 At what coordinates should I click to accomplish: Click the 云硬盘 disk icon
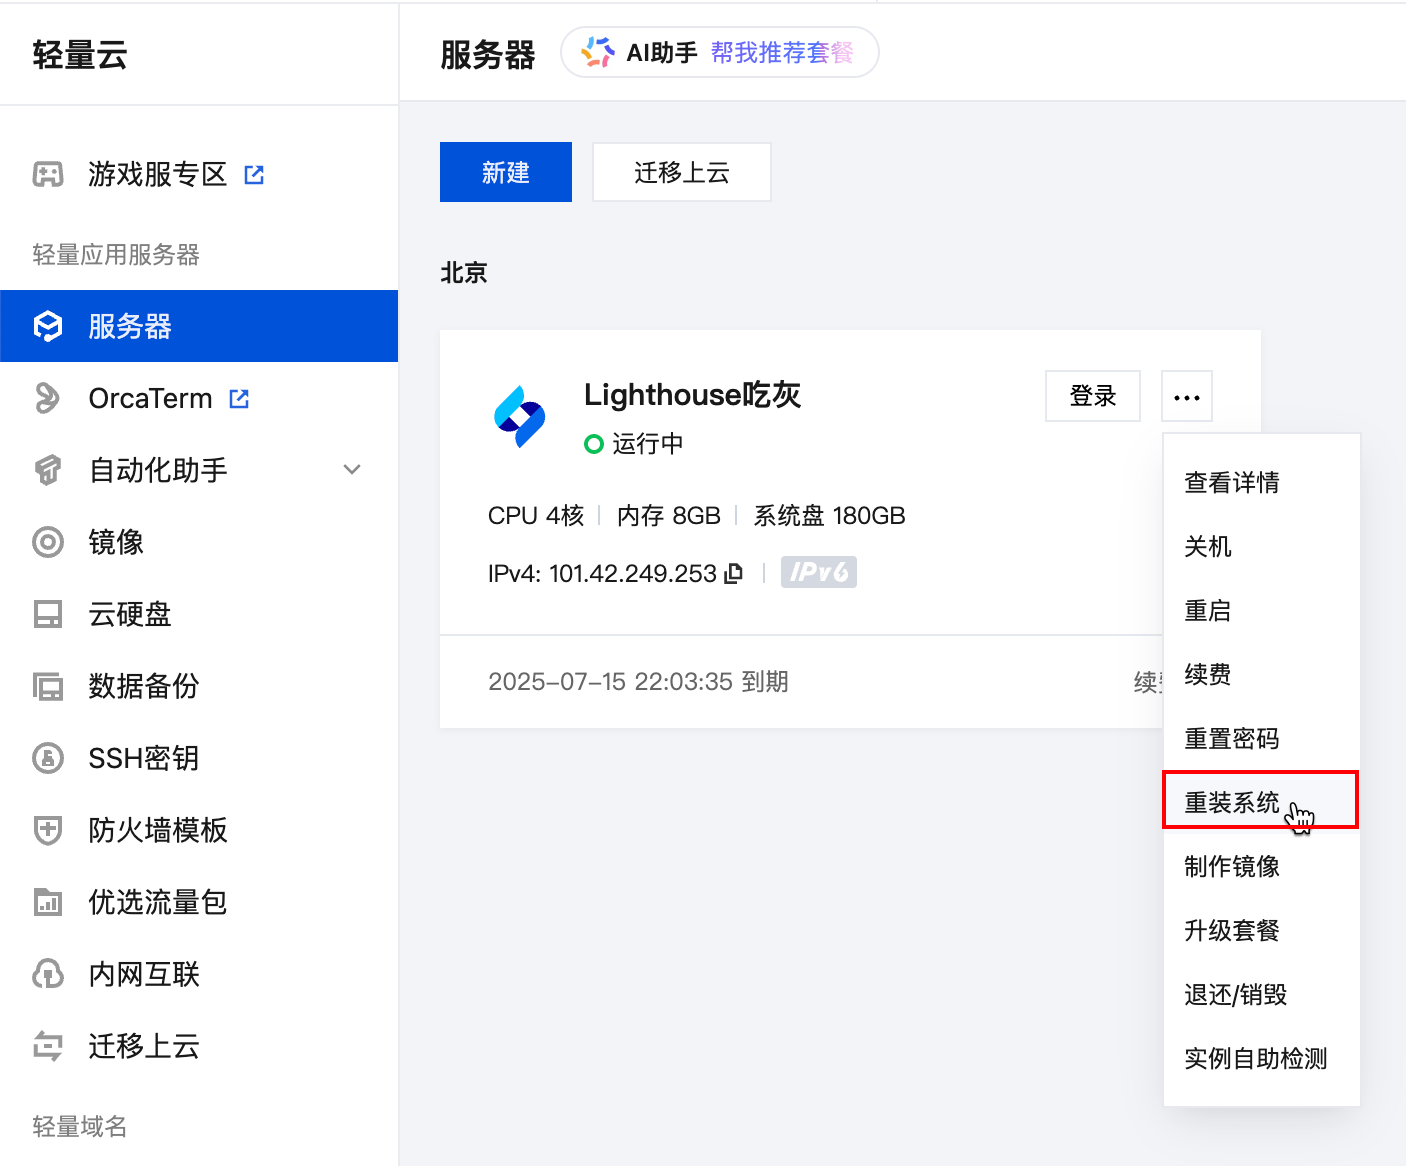pyautogui.click(x=48, y=614)
